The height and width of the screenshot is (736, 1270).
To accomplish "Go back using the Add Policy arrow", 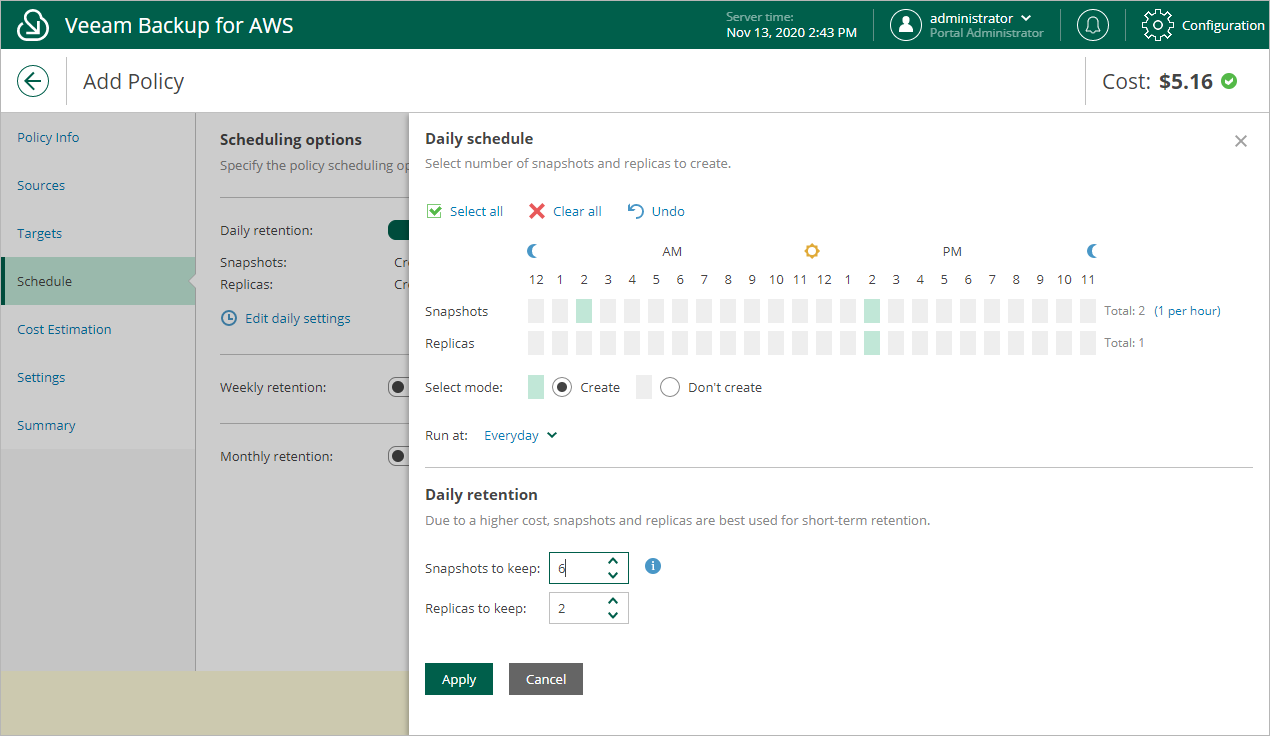I will point(33,81).
